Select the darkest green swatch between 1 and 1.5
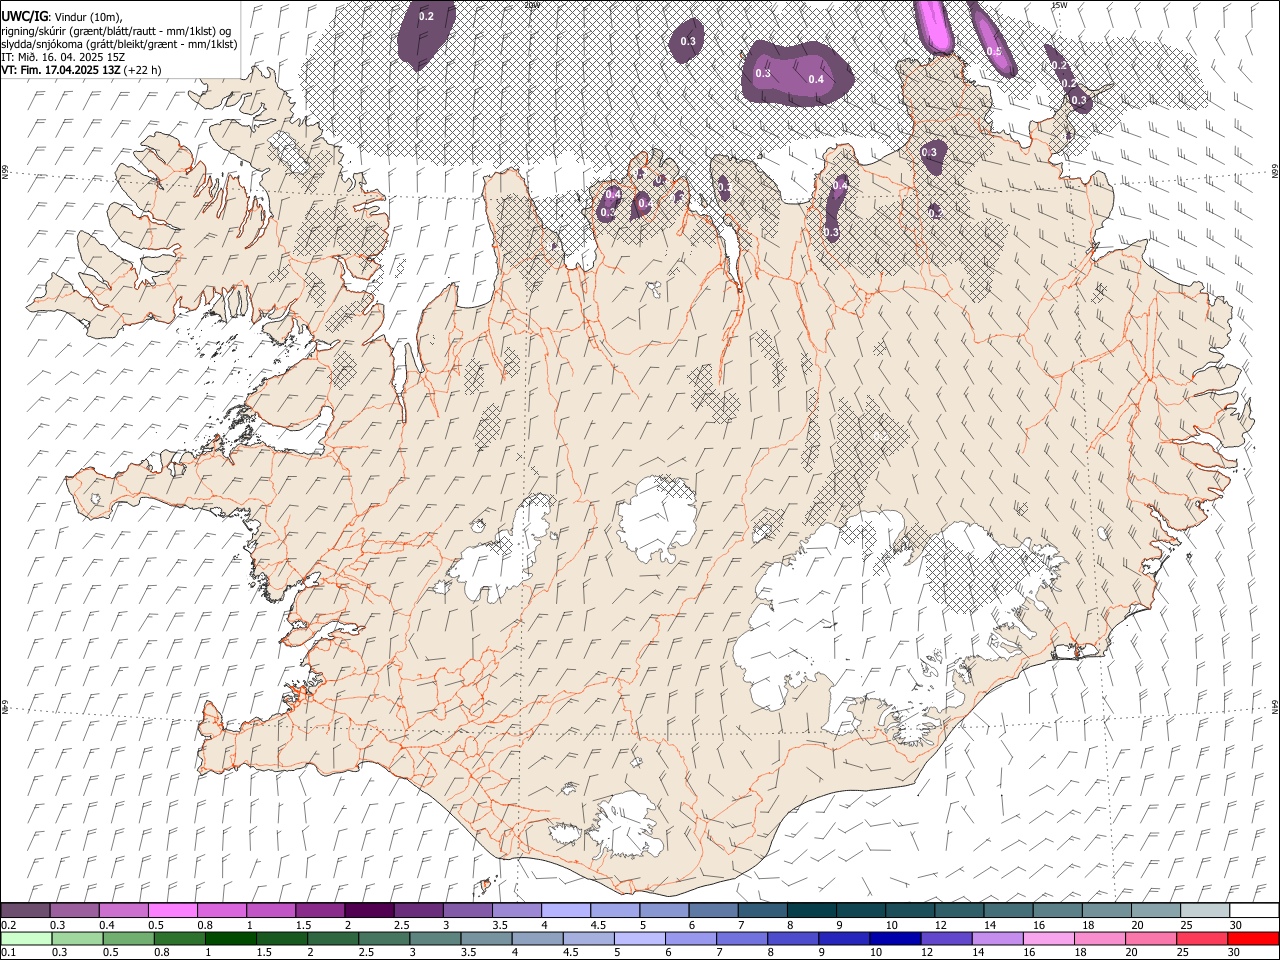 coord(230,939)
